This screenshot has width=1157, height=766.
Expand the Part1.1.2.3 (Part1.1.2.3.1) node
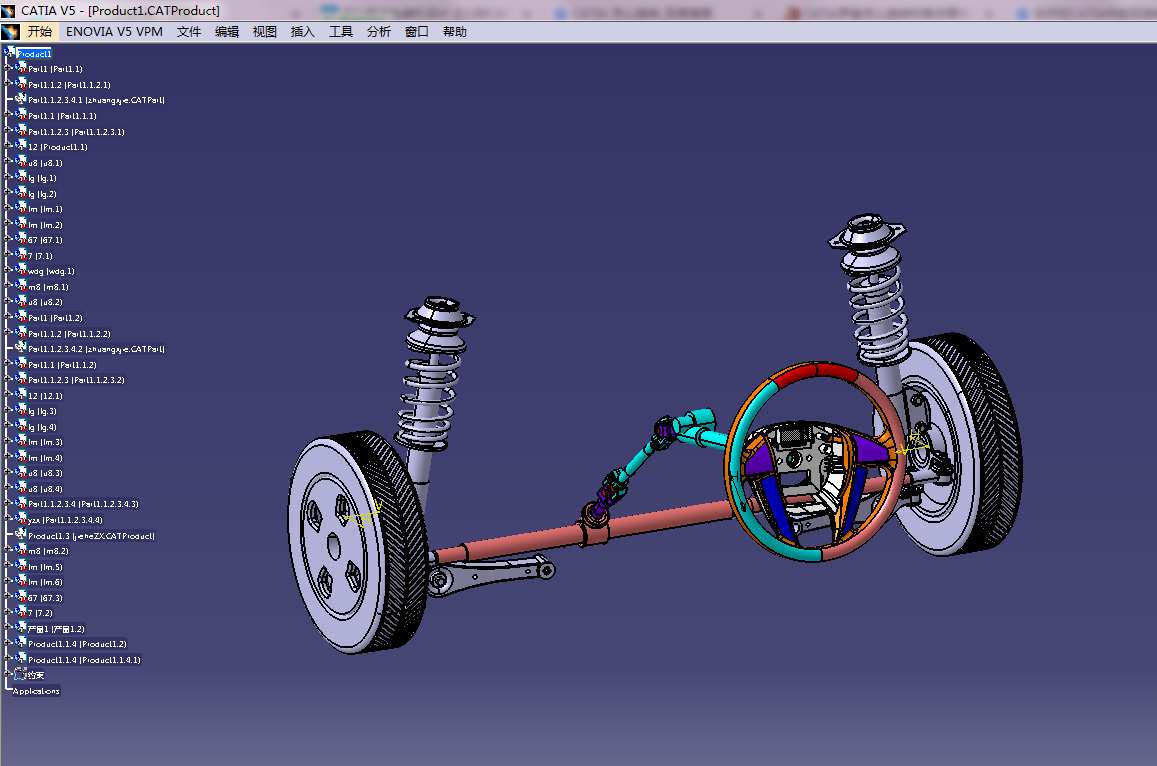click(7, 130)
